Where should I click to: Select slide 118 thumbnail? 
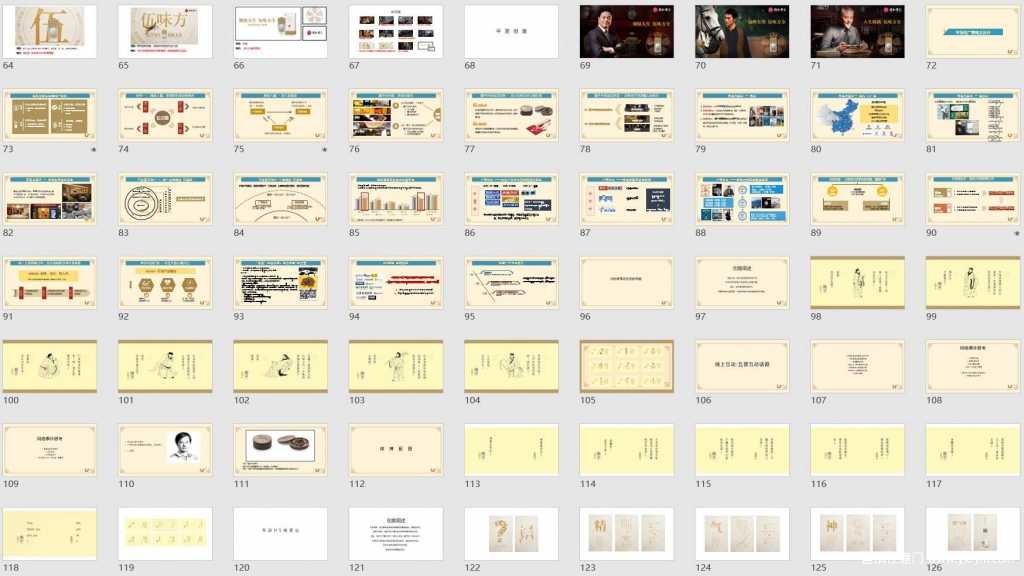(x=50, y=534)
